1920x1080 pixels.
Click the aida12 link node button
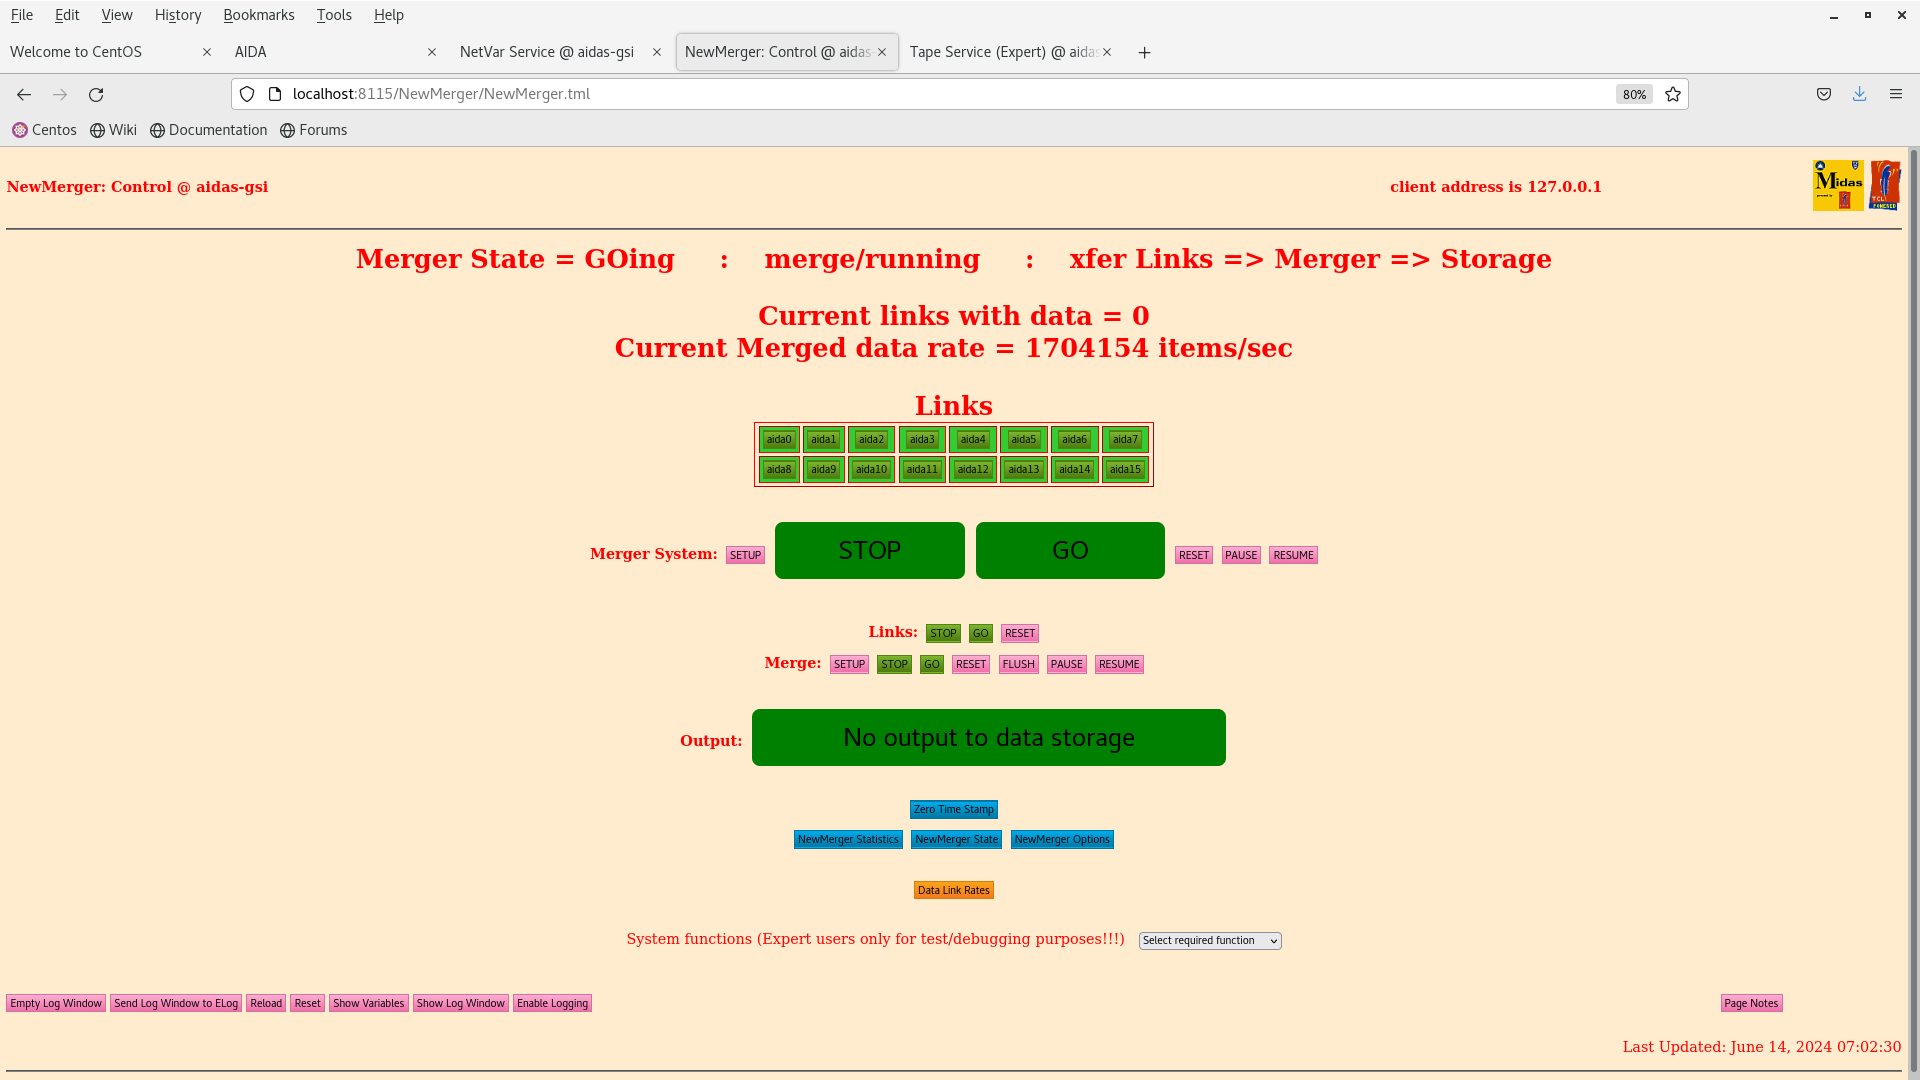pyautogui.click(x=972, y=469)
